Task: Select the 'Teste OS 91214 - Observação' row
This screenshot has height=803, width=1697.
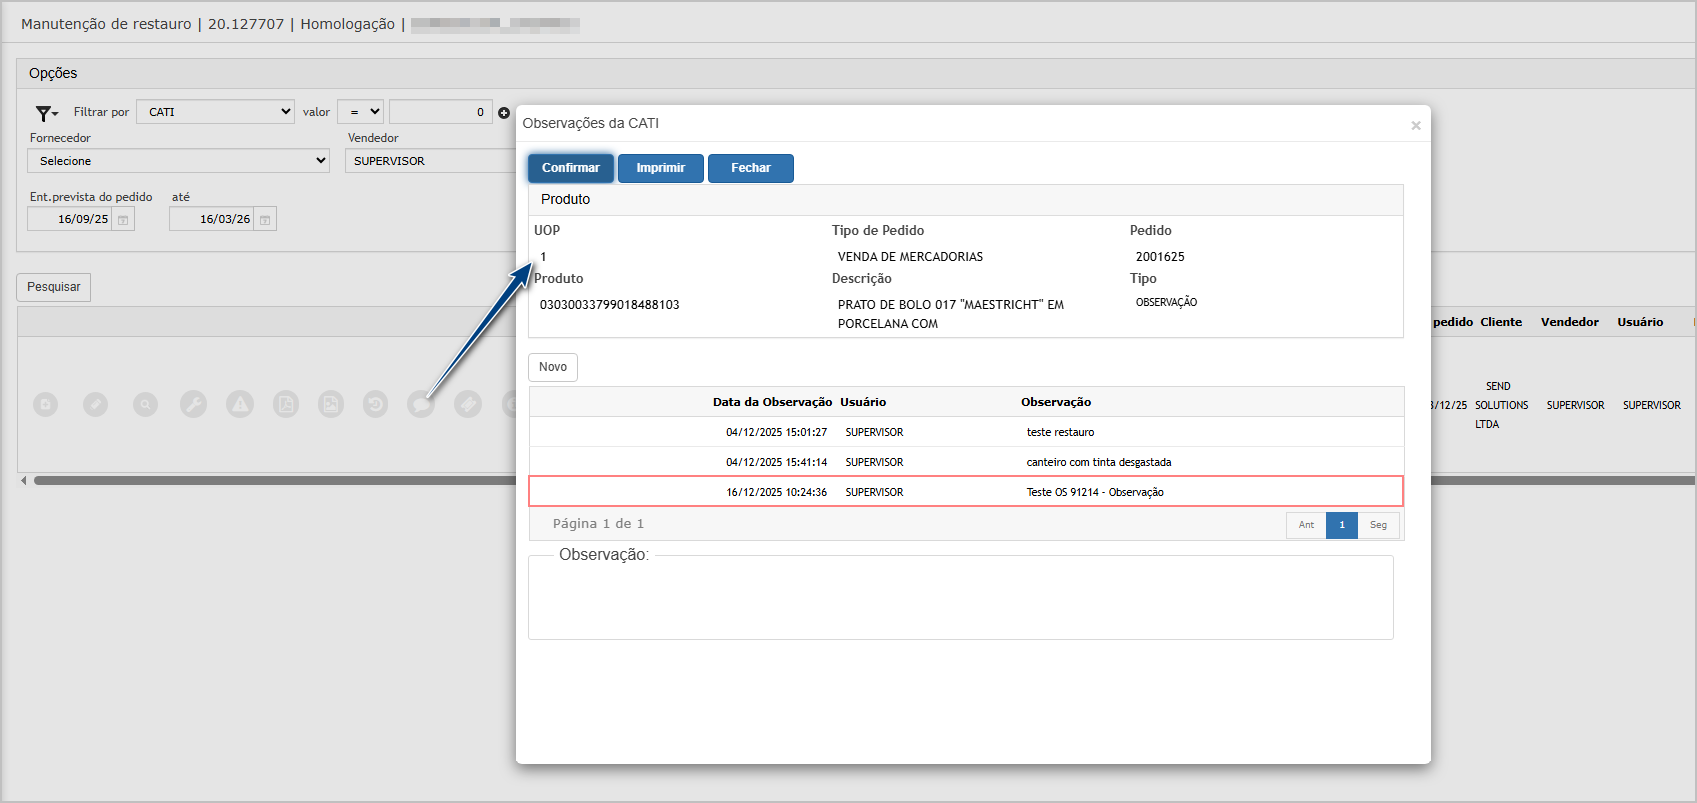Action: click(x=965, y=492)
